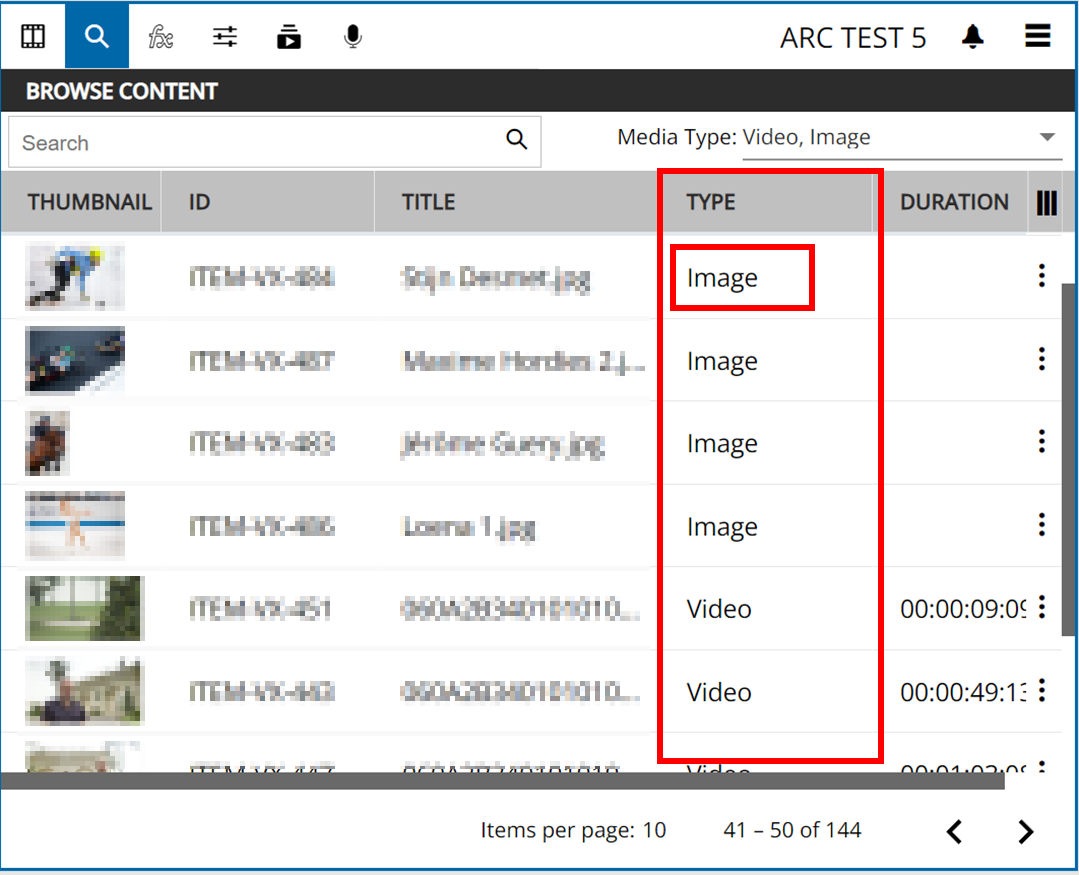
Task: Click the notification bell icon
Action: tap(972, 37)
